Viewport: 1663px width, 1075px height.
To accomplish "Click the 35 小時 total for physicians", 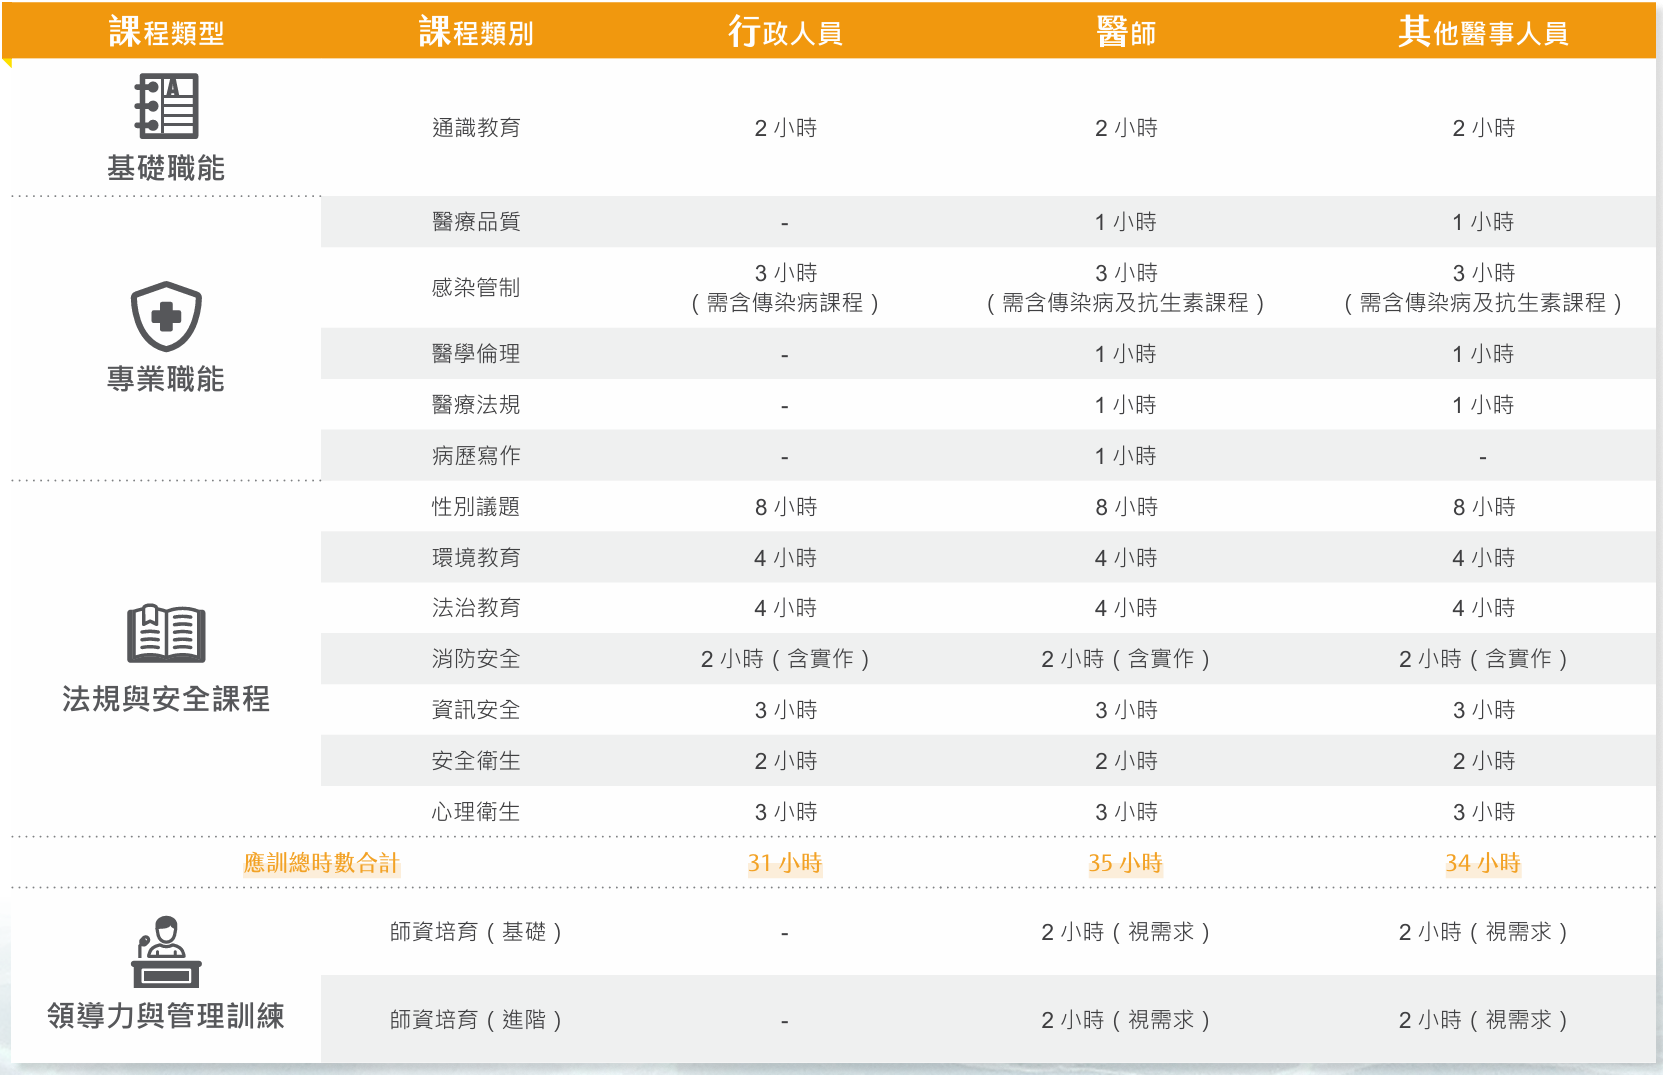I will [1125, 863].
